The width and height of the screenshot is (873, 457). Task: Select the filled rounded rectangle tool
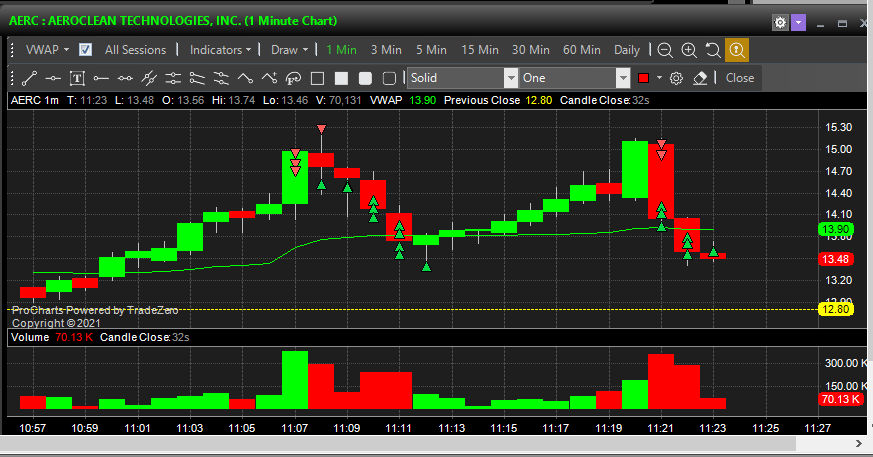365,78
